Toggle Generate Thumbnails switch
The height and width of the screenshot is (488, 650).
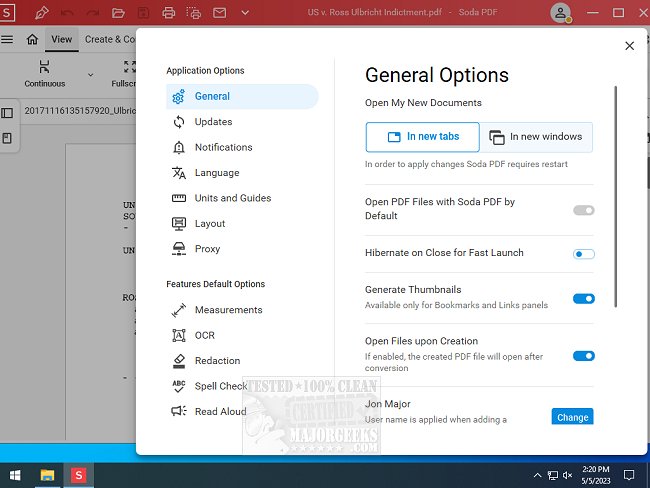coord(584,299)
